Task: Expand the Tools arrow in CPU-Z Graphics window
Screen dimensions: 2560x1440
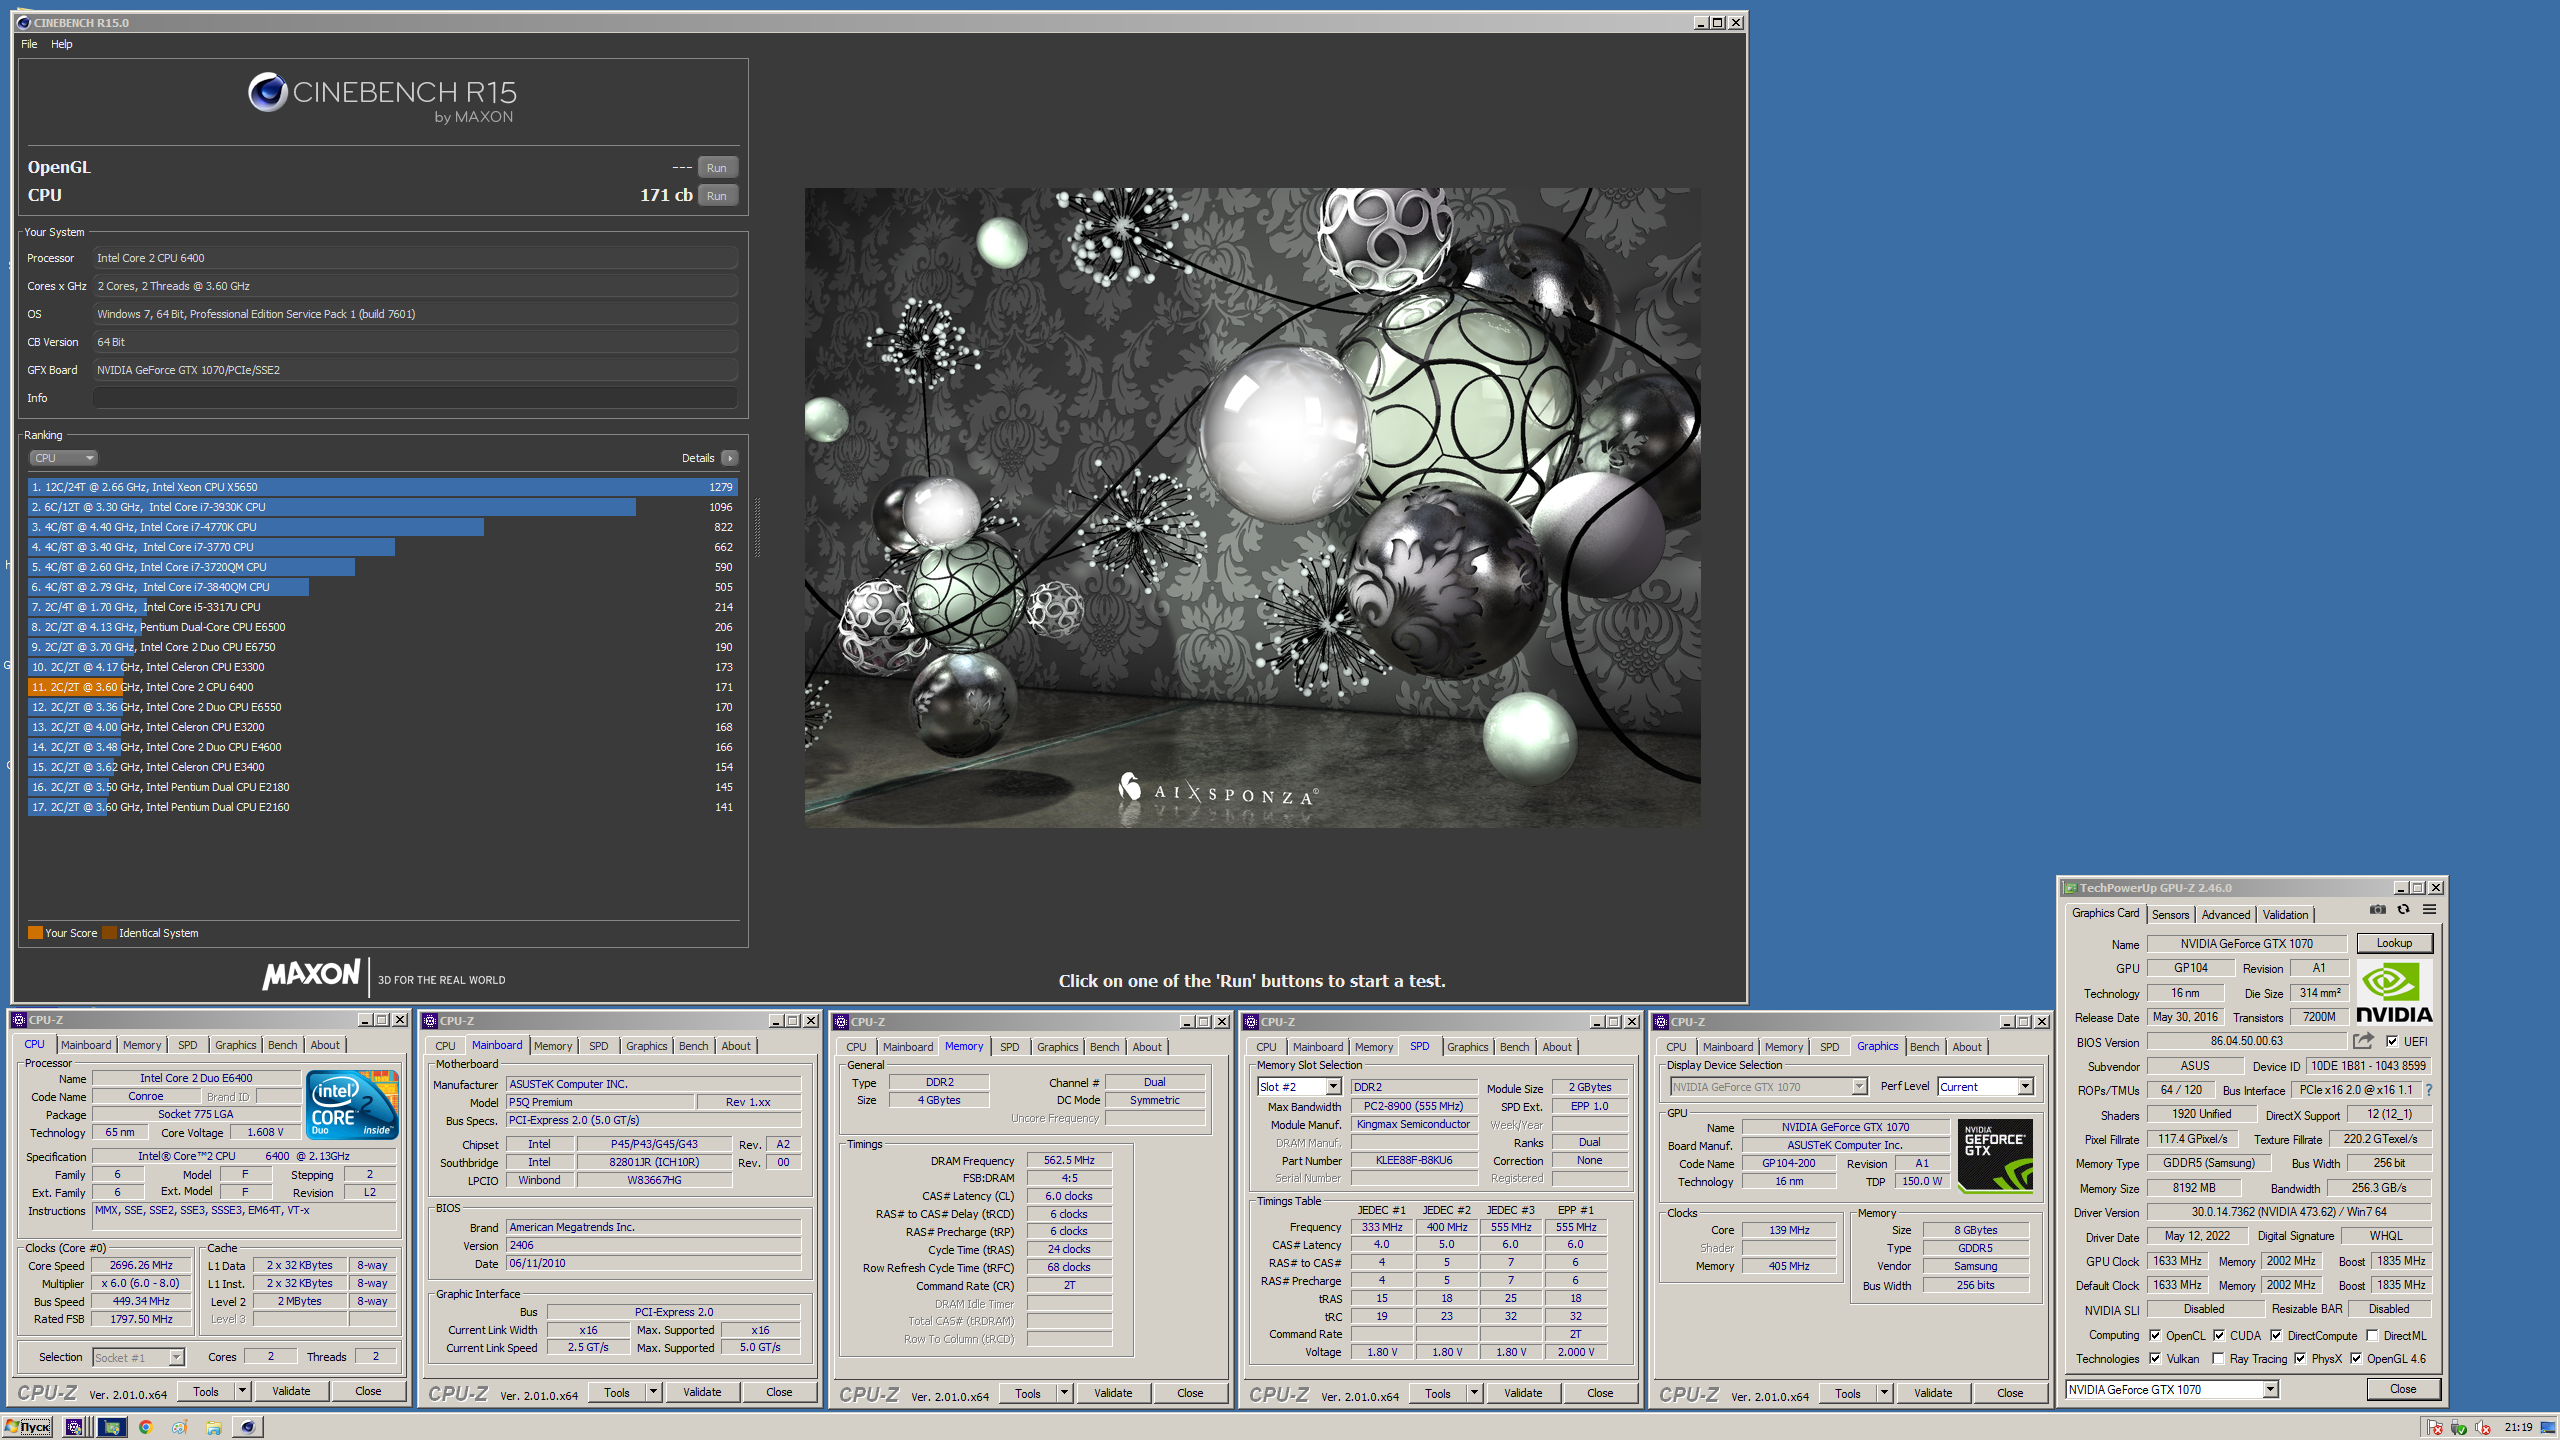Action: pos(1884,1393)
